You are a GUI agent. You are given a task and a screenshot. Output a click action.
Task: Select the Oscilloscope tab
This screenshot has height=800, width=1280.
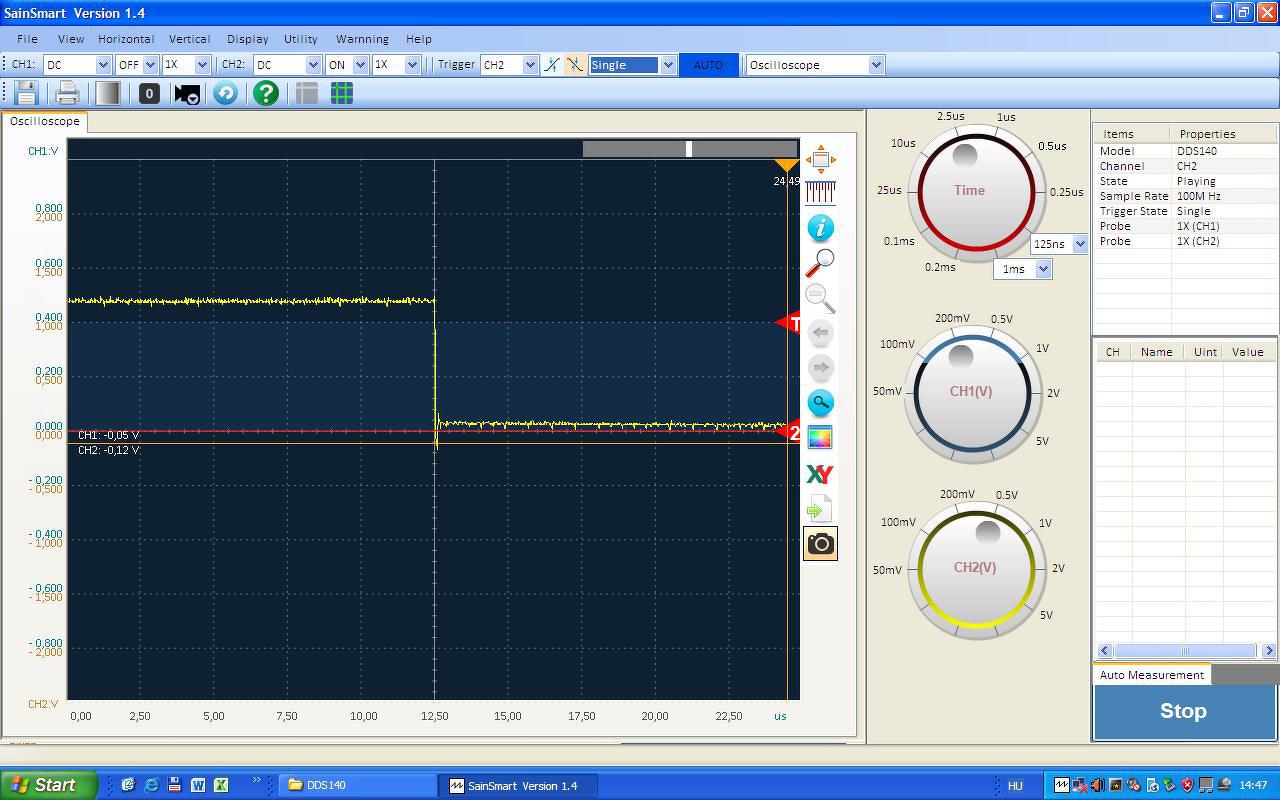[x=45, y=121]
